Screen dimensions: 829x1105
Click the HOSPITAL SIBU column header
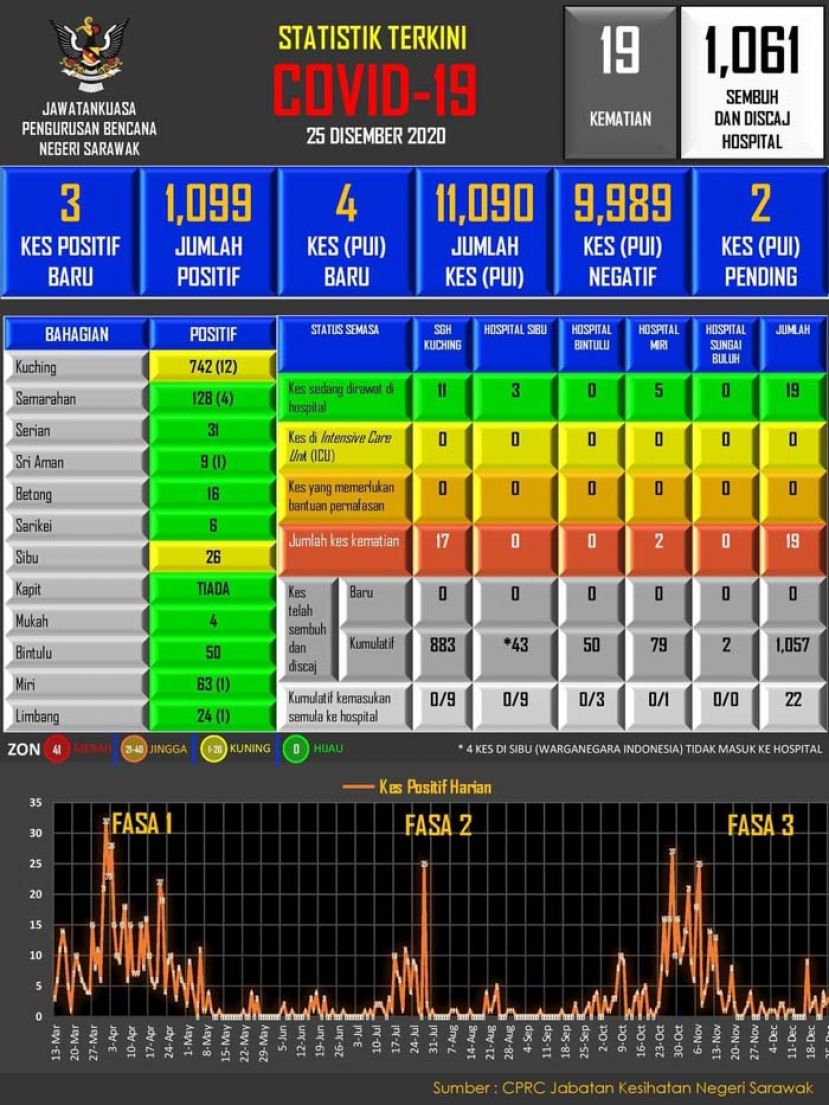coord(515,345)
